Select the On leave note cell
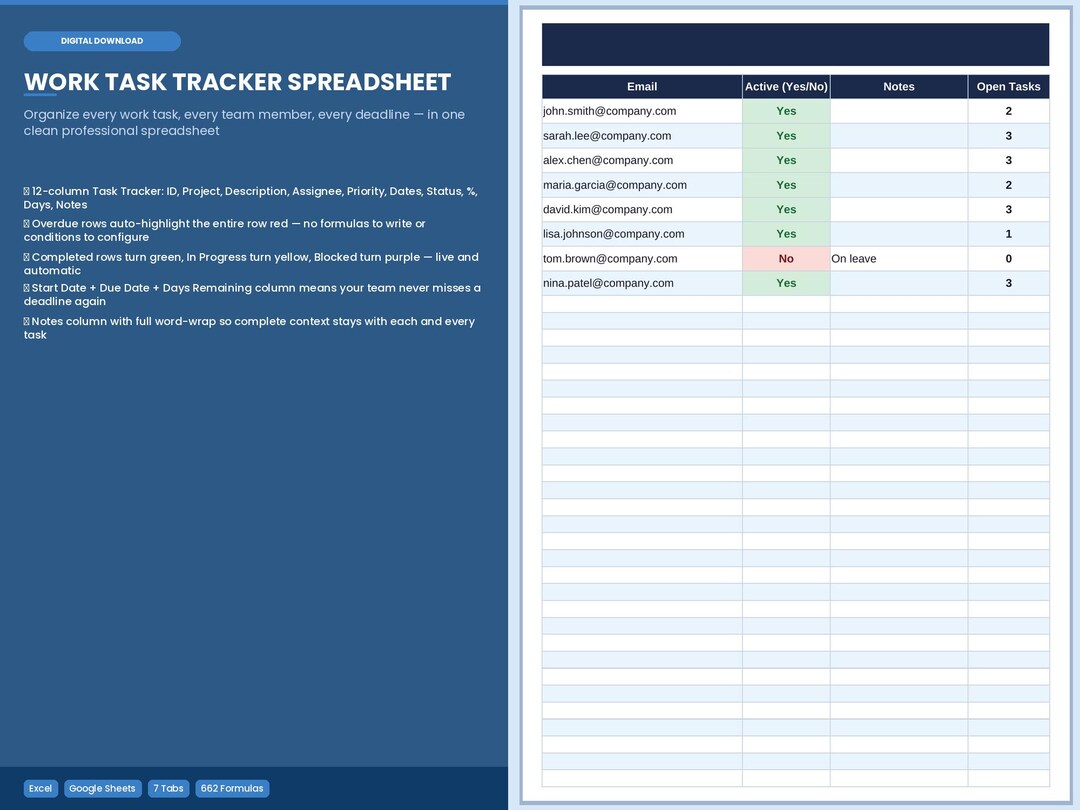1080x810 pixels. point(899,259)
